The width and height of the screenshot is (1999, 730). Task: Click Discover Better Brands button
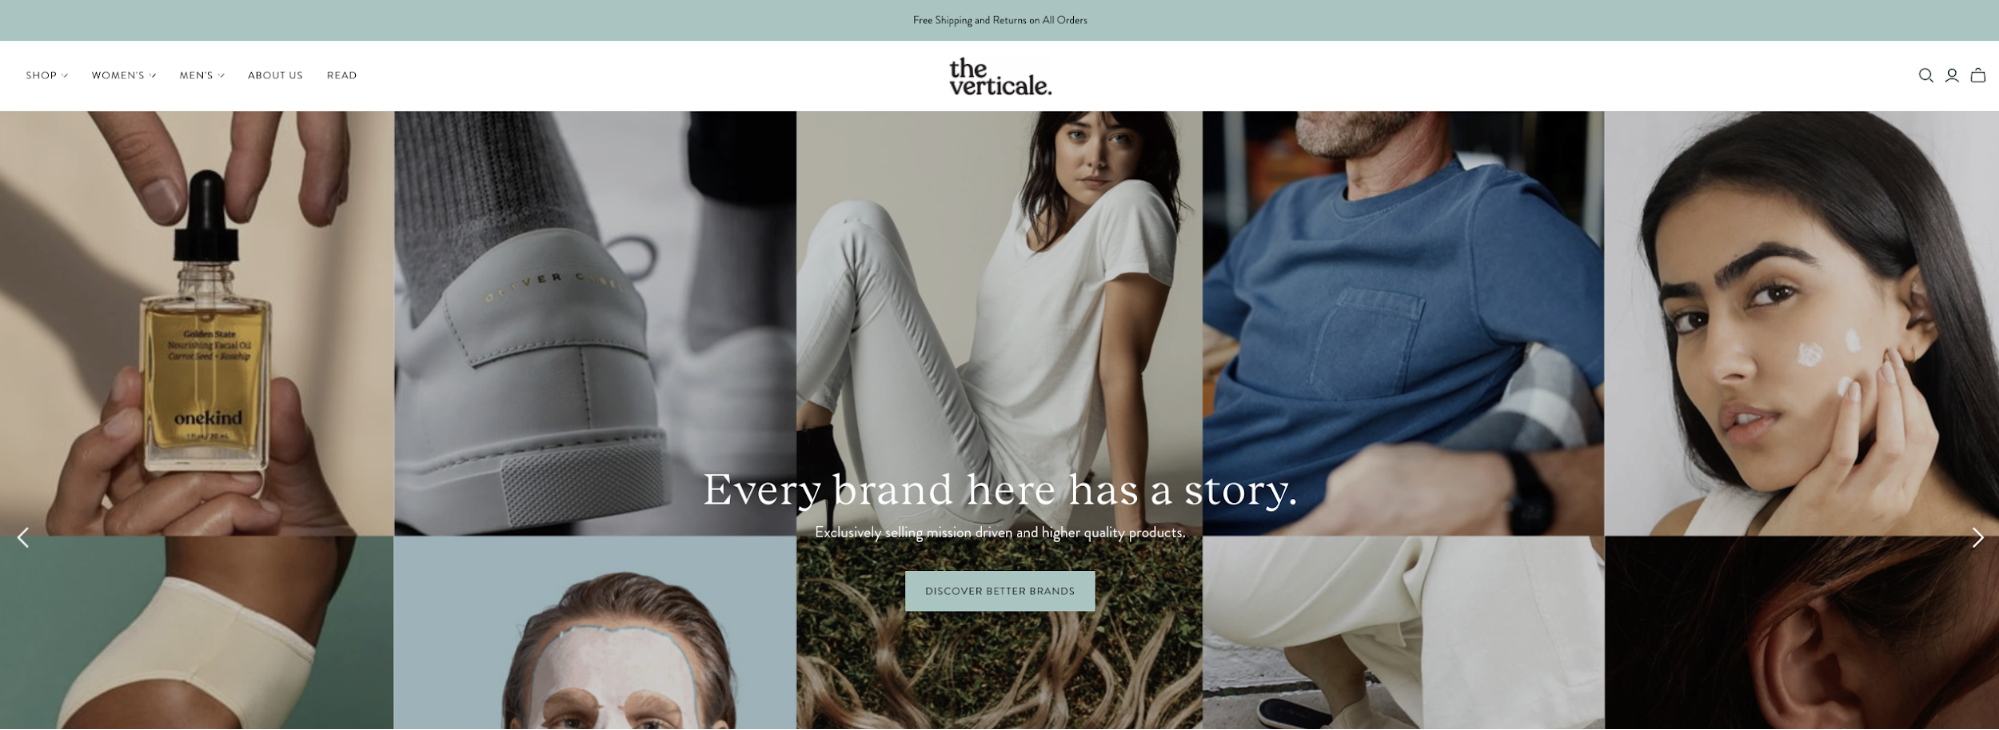click(x=1000, y=591)
